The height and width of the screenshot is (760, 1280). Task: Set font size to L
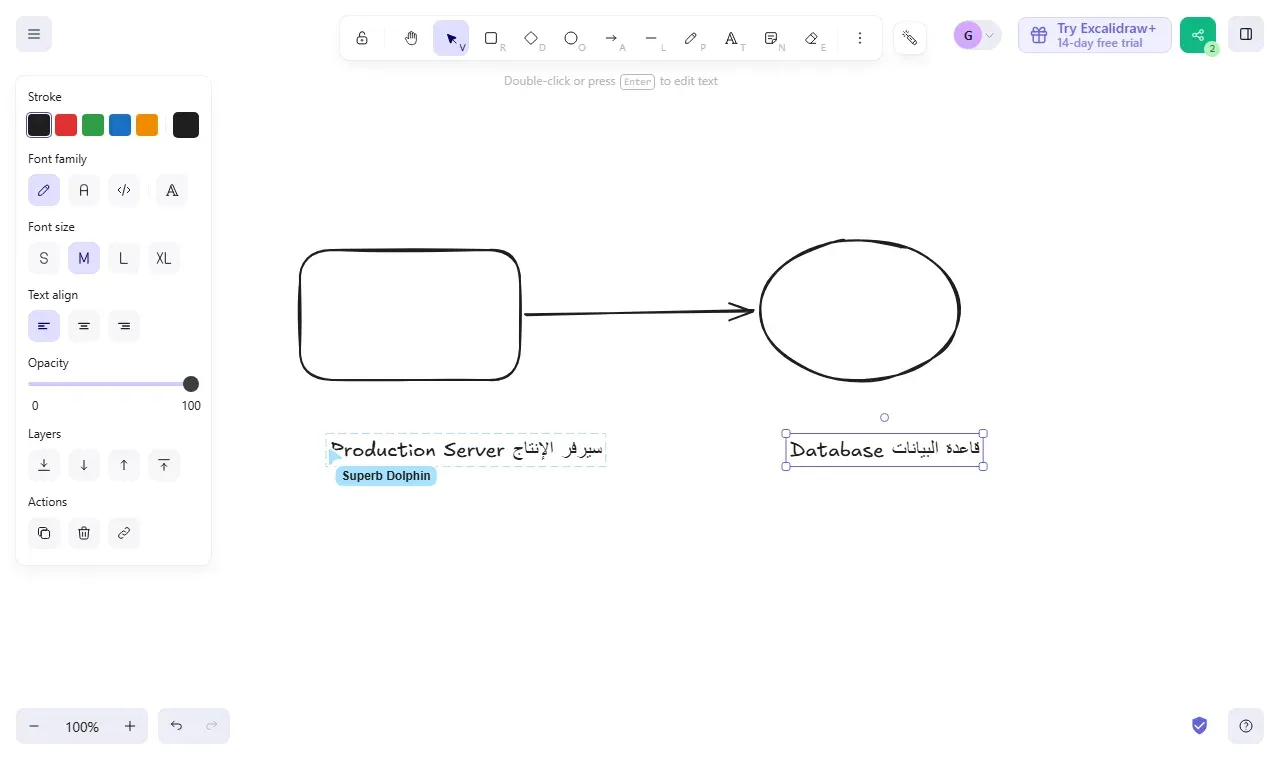[x=124, y=258]
